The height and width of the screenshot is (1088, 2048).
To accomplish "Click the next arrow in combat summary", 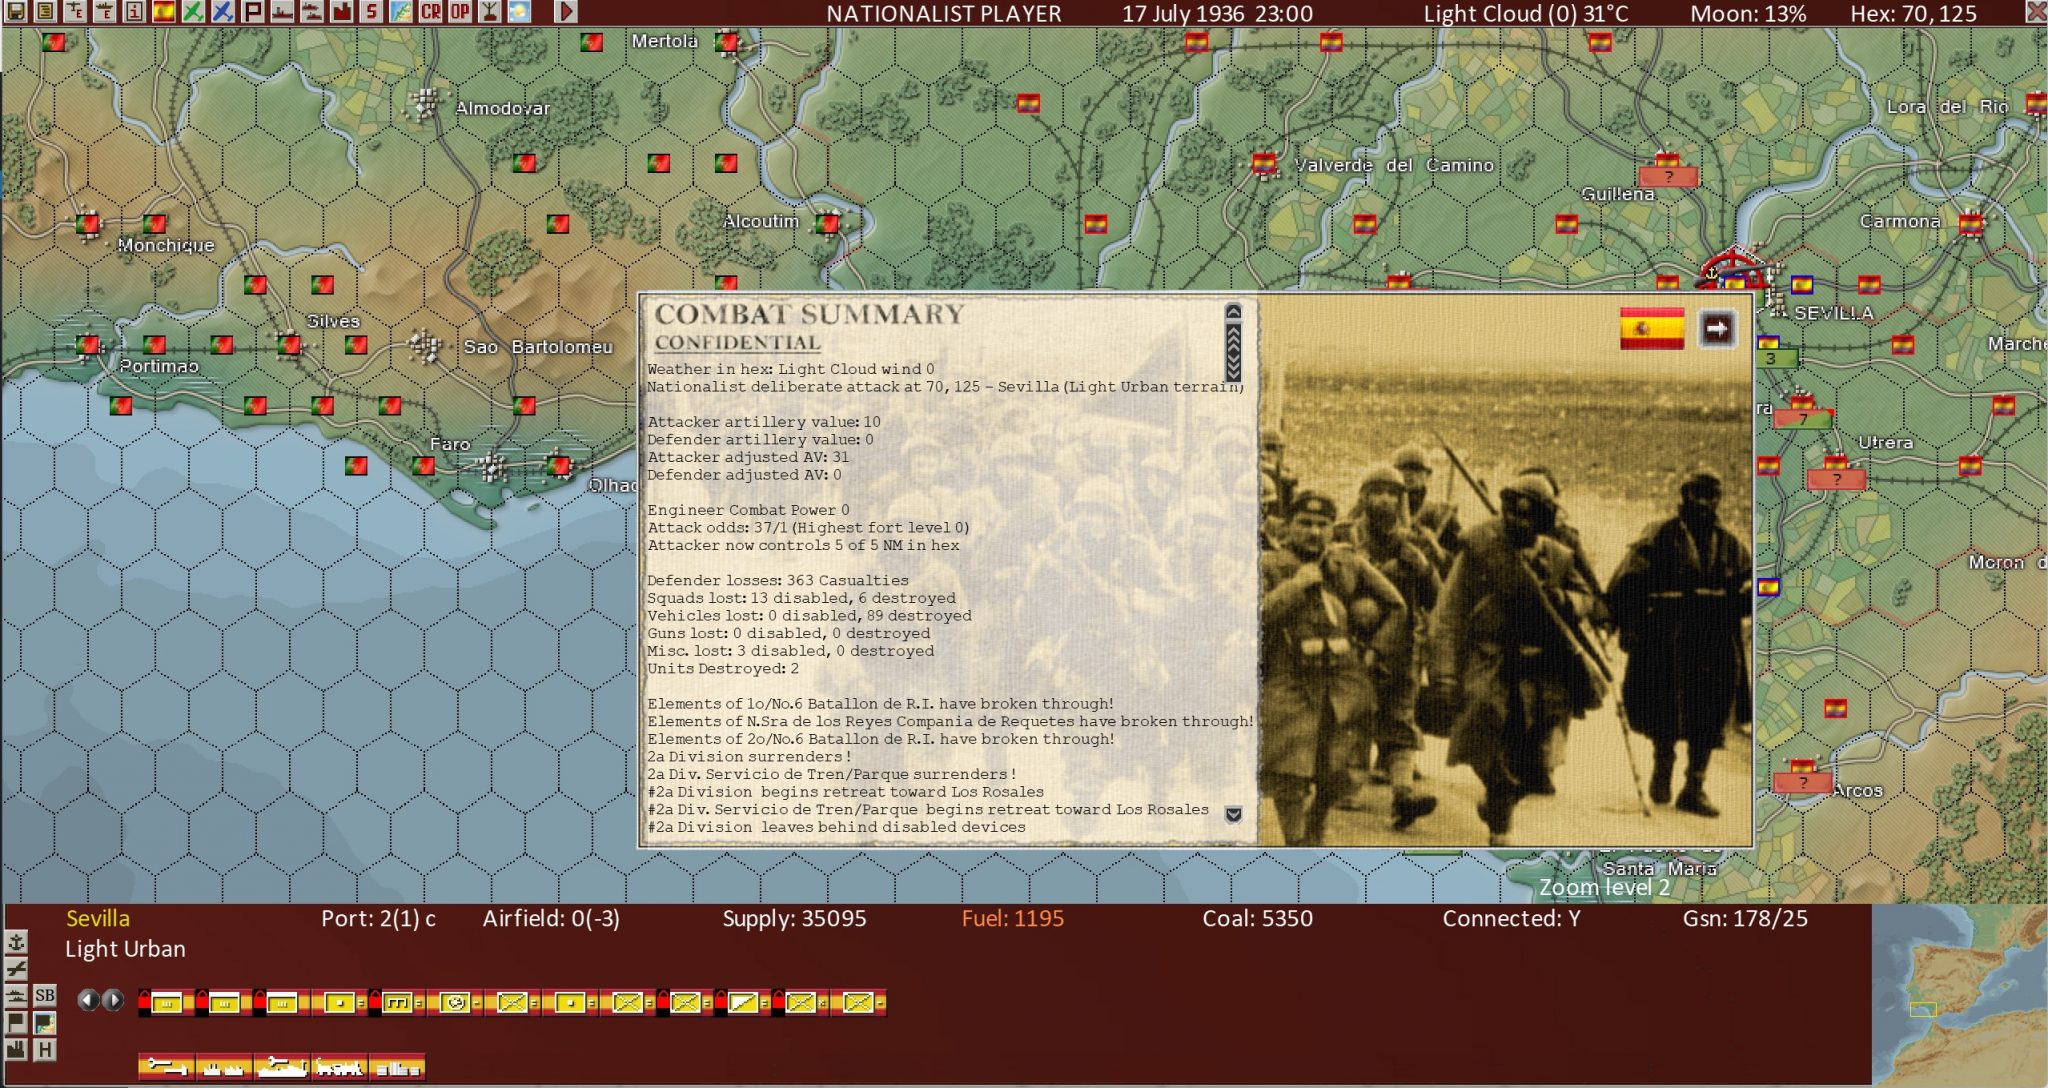I will point(1717,329).
